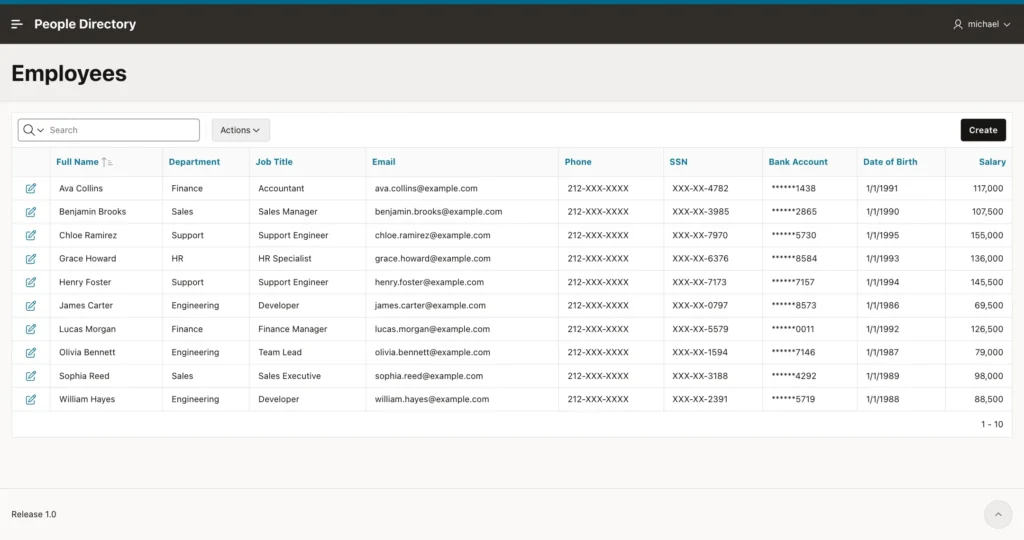Edit the Ava Collins row
Image resolution: width=1024 pixels, height=540 pixels.
[31, 189]
